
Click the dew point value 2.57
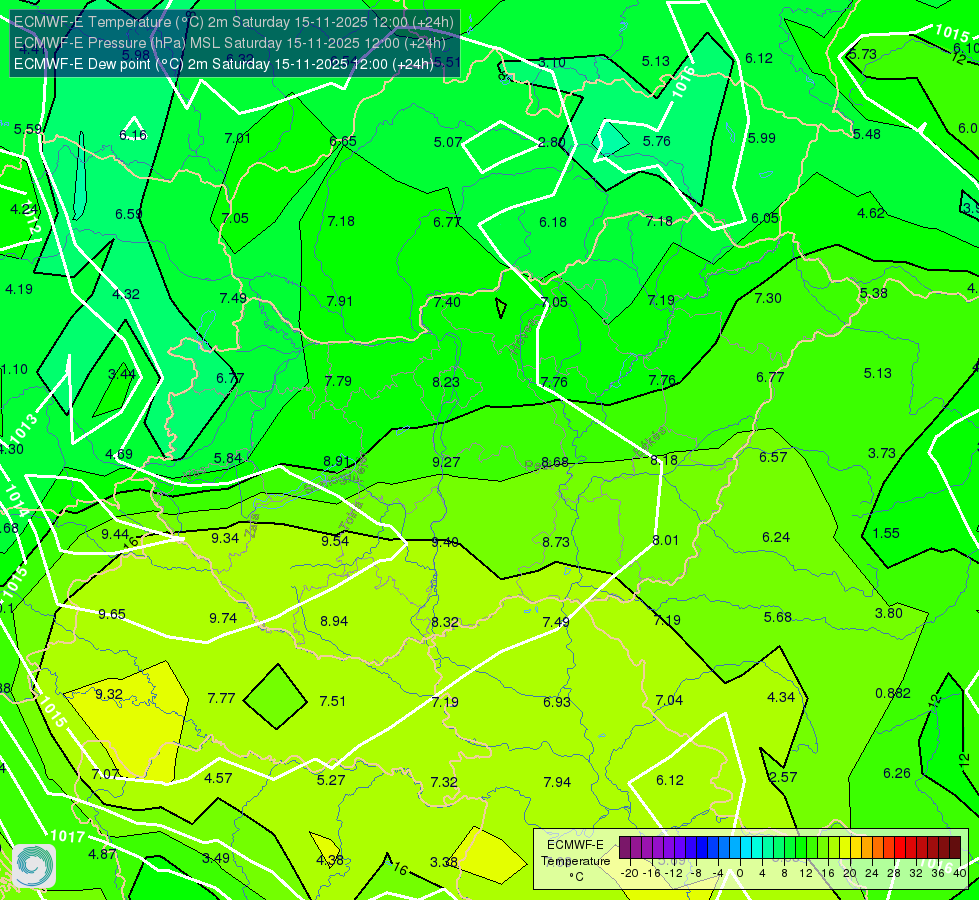(x=783, y=778)
